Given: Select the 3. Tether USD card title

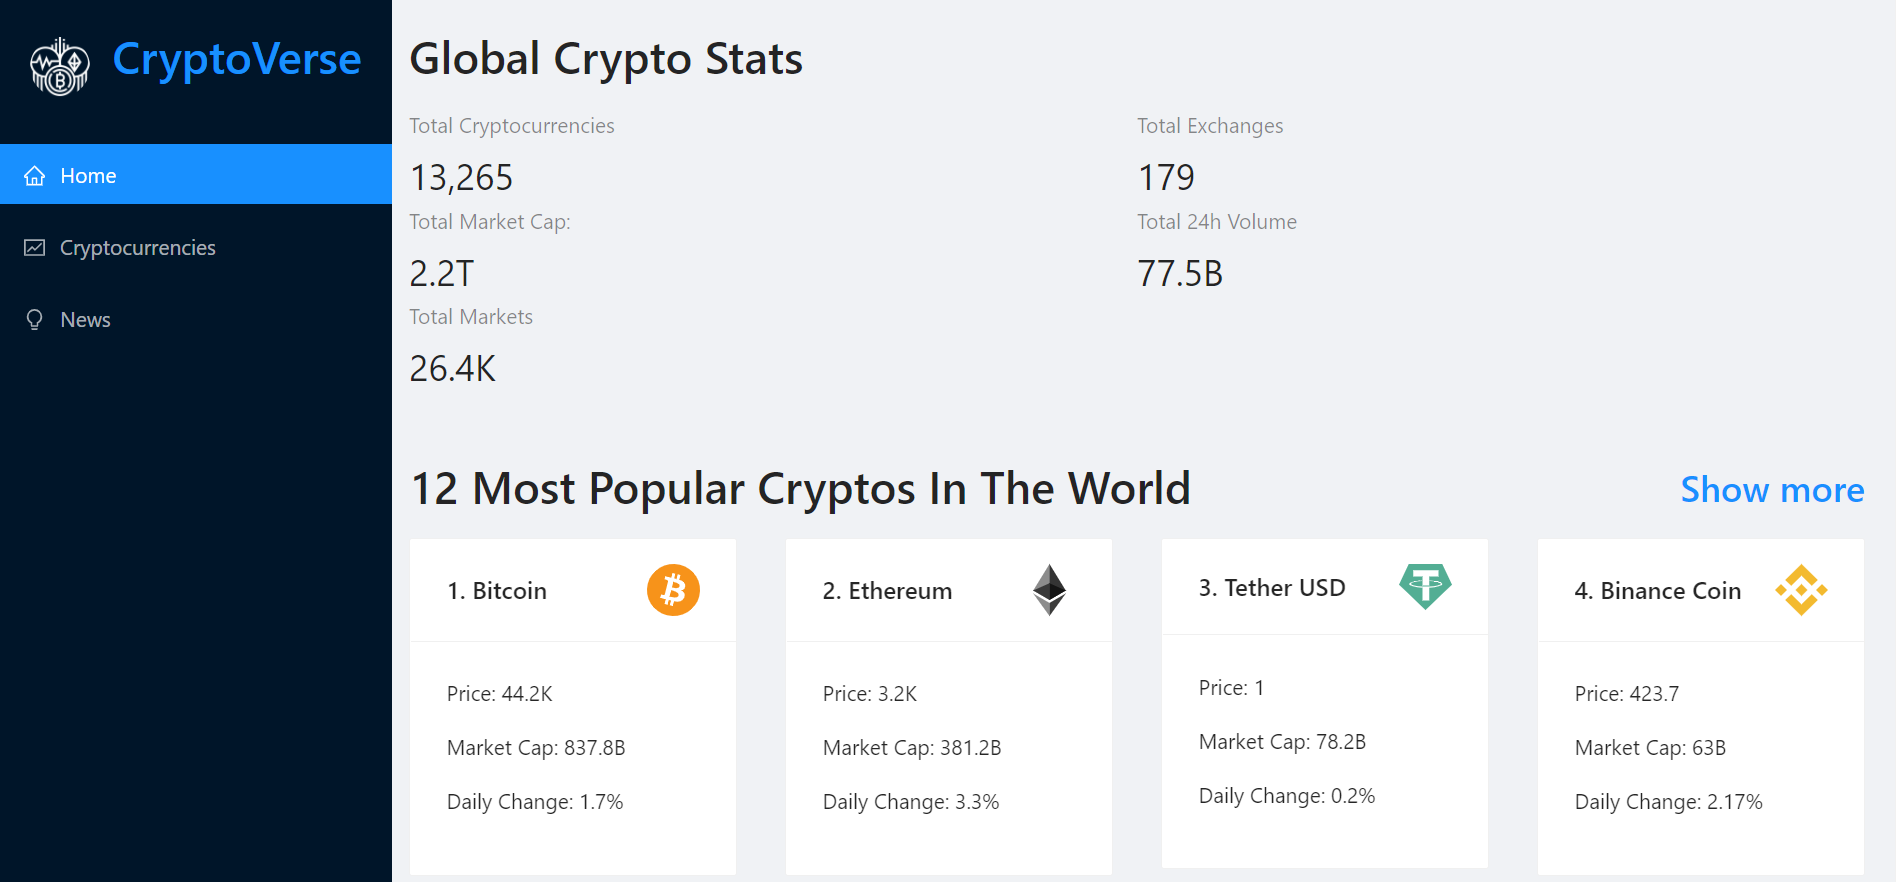Looking at the screenshot, I should click(x=1272, y=588).
